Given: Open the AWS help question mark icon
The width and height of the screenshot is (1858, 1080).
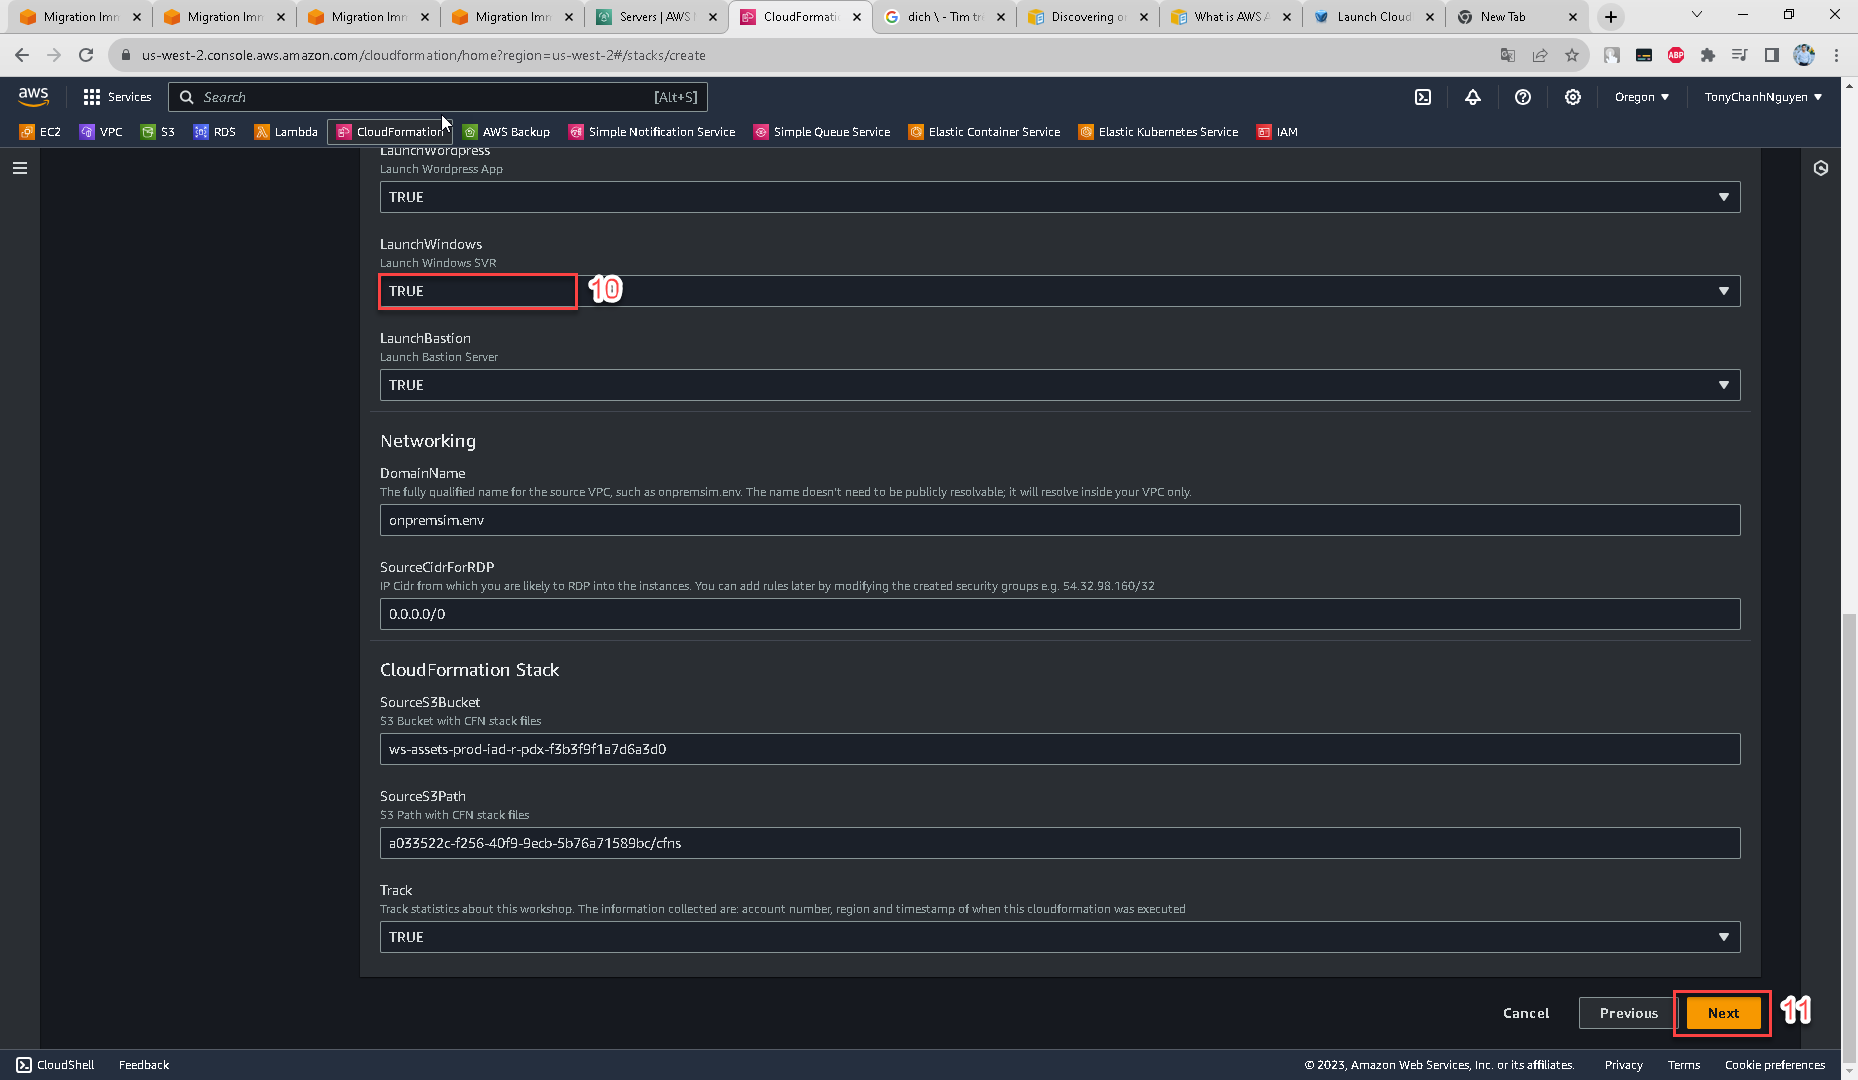Looking at the screenshot, I should (x=1523, y=97).
